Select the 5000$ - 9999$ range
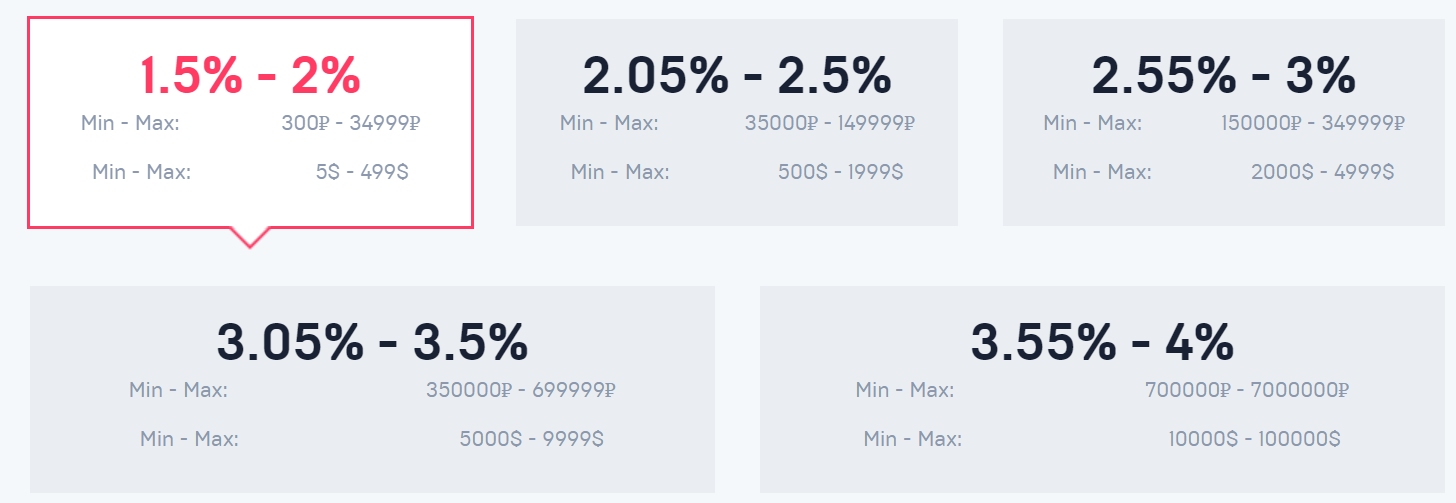The width and height of the screenshot is (1456, 503). point(532,438)
